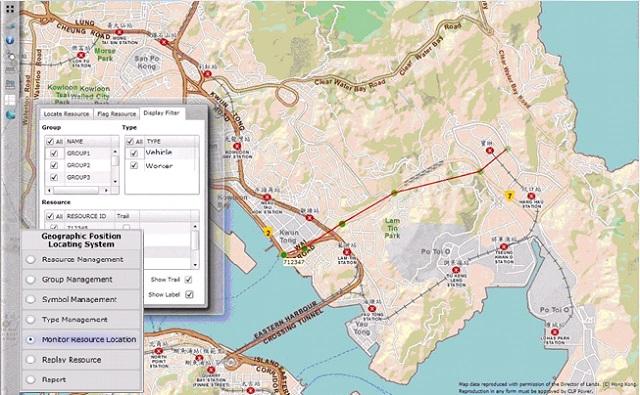Viewport: 640px width, 395px height.
Task: Uncheck the GROUP3 checkbox
Action: click(53, 177)
